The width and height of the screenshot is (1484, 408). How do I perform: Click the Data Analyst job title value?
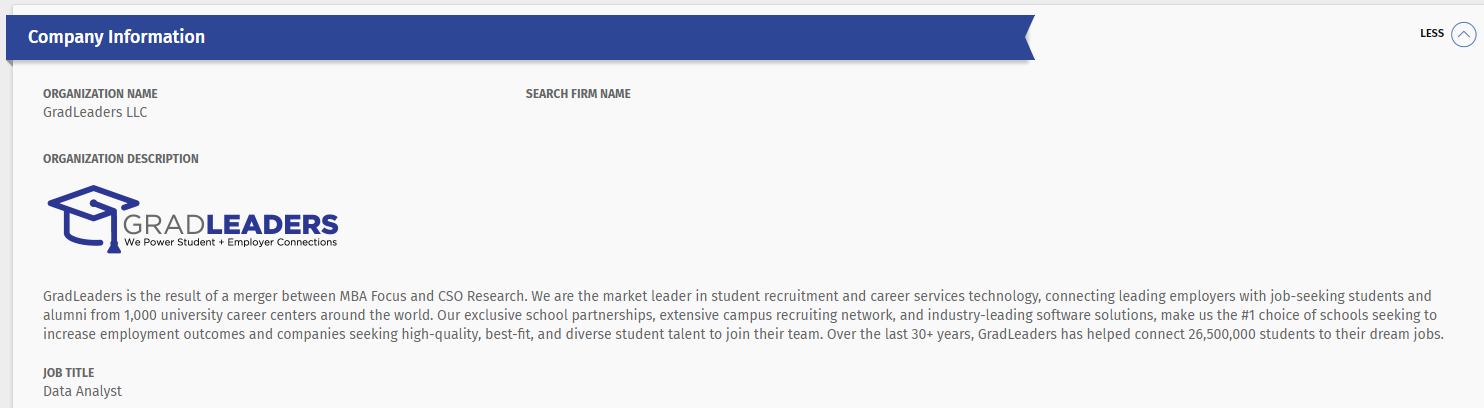tap(82, 391)
